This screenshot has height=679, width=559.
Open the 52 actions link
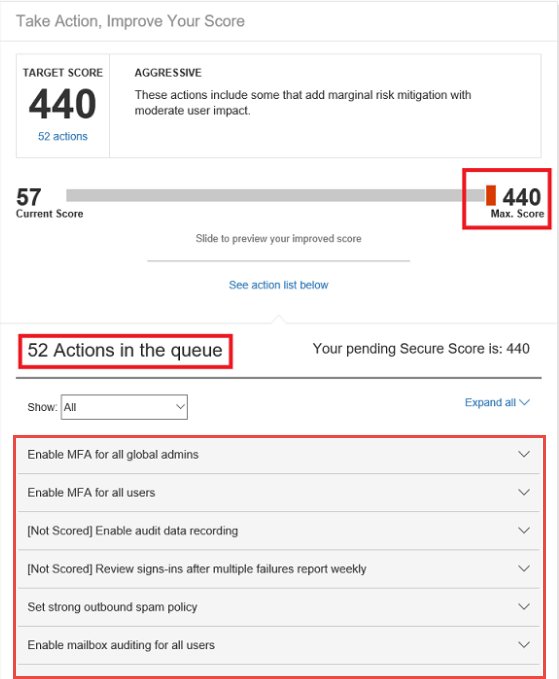click(x=63, y=136)
